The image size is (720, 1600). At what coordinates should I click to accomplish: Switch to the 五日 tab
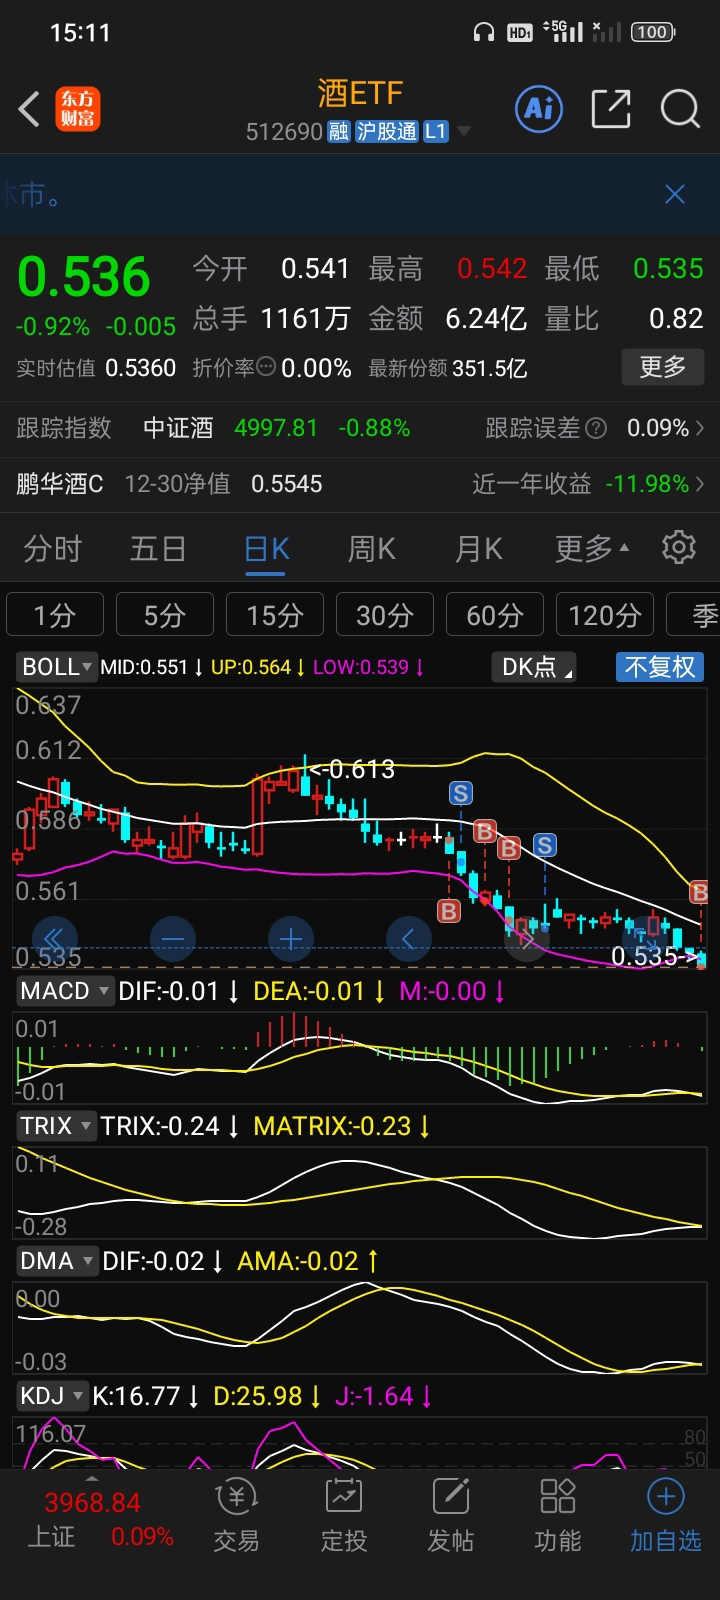coord(158,549)
